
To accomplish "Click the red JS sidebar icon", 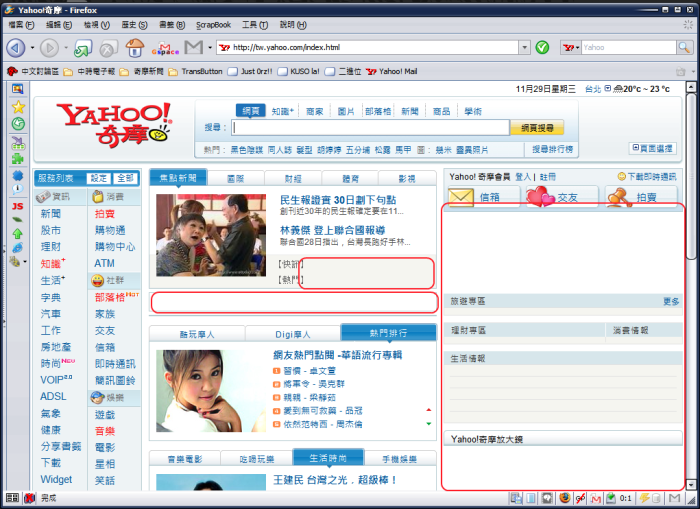I will point(17,206).
